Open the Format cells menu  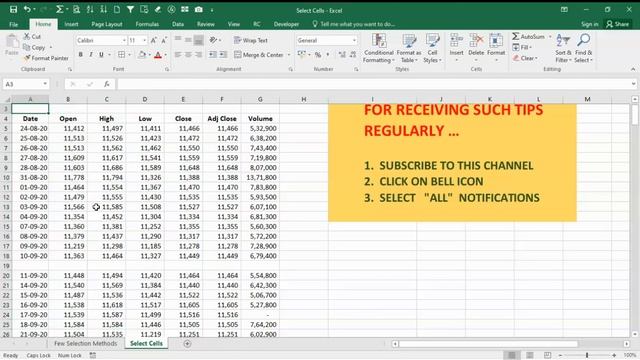[496, 47]
